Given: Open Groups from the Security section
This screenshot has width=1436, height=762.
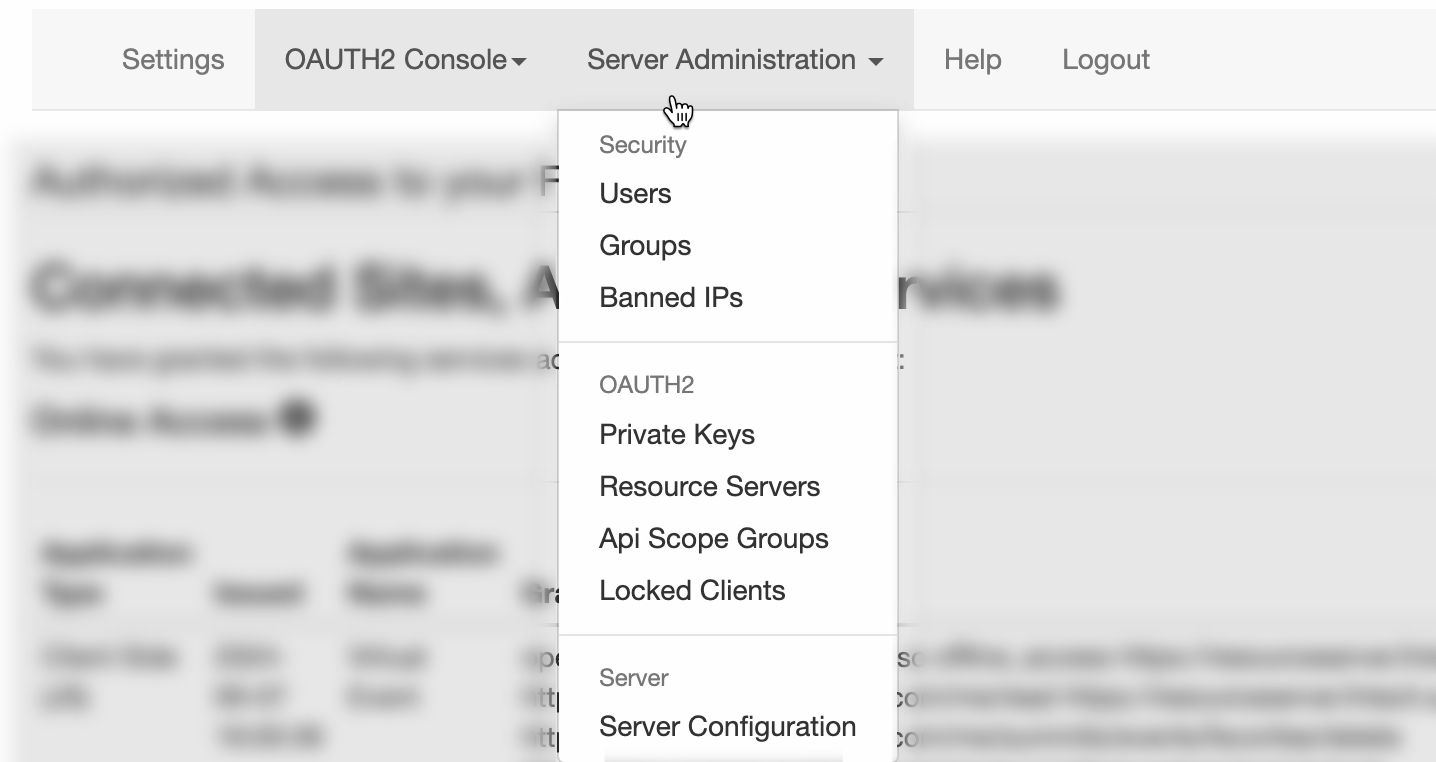Looking at the screenshot, I should pyautogui.click(x=645, y=246).
